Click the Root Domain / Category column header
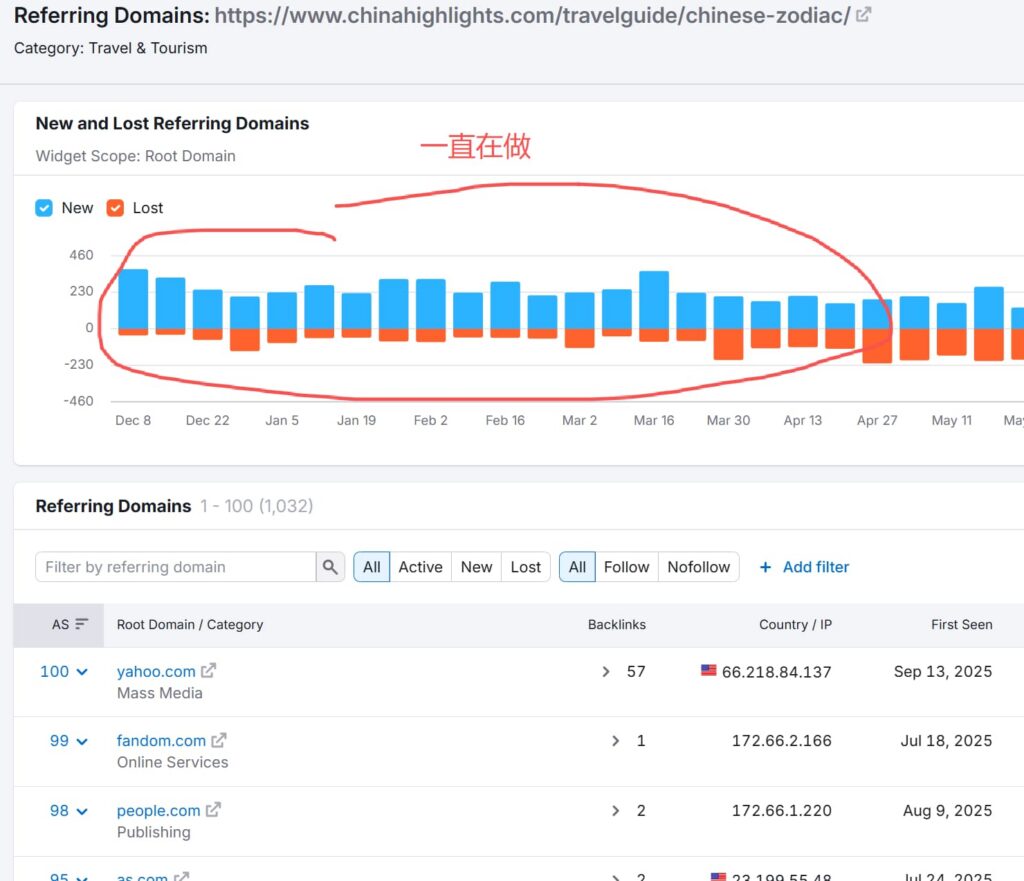 (x=190, y=624)
